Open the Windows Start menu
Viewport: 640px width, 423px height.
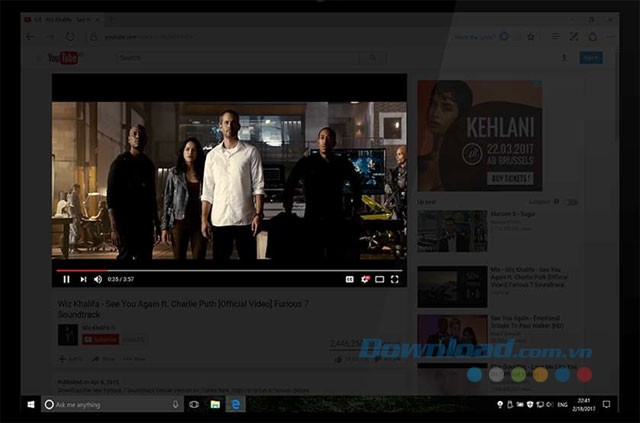(31, 404)
